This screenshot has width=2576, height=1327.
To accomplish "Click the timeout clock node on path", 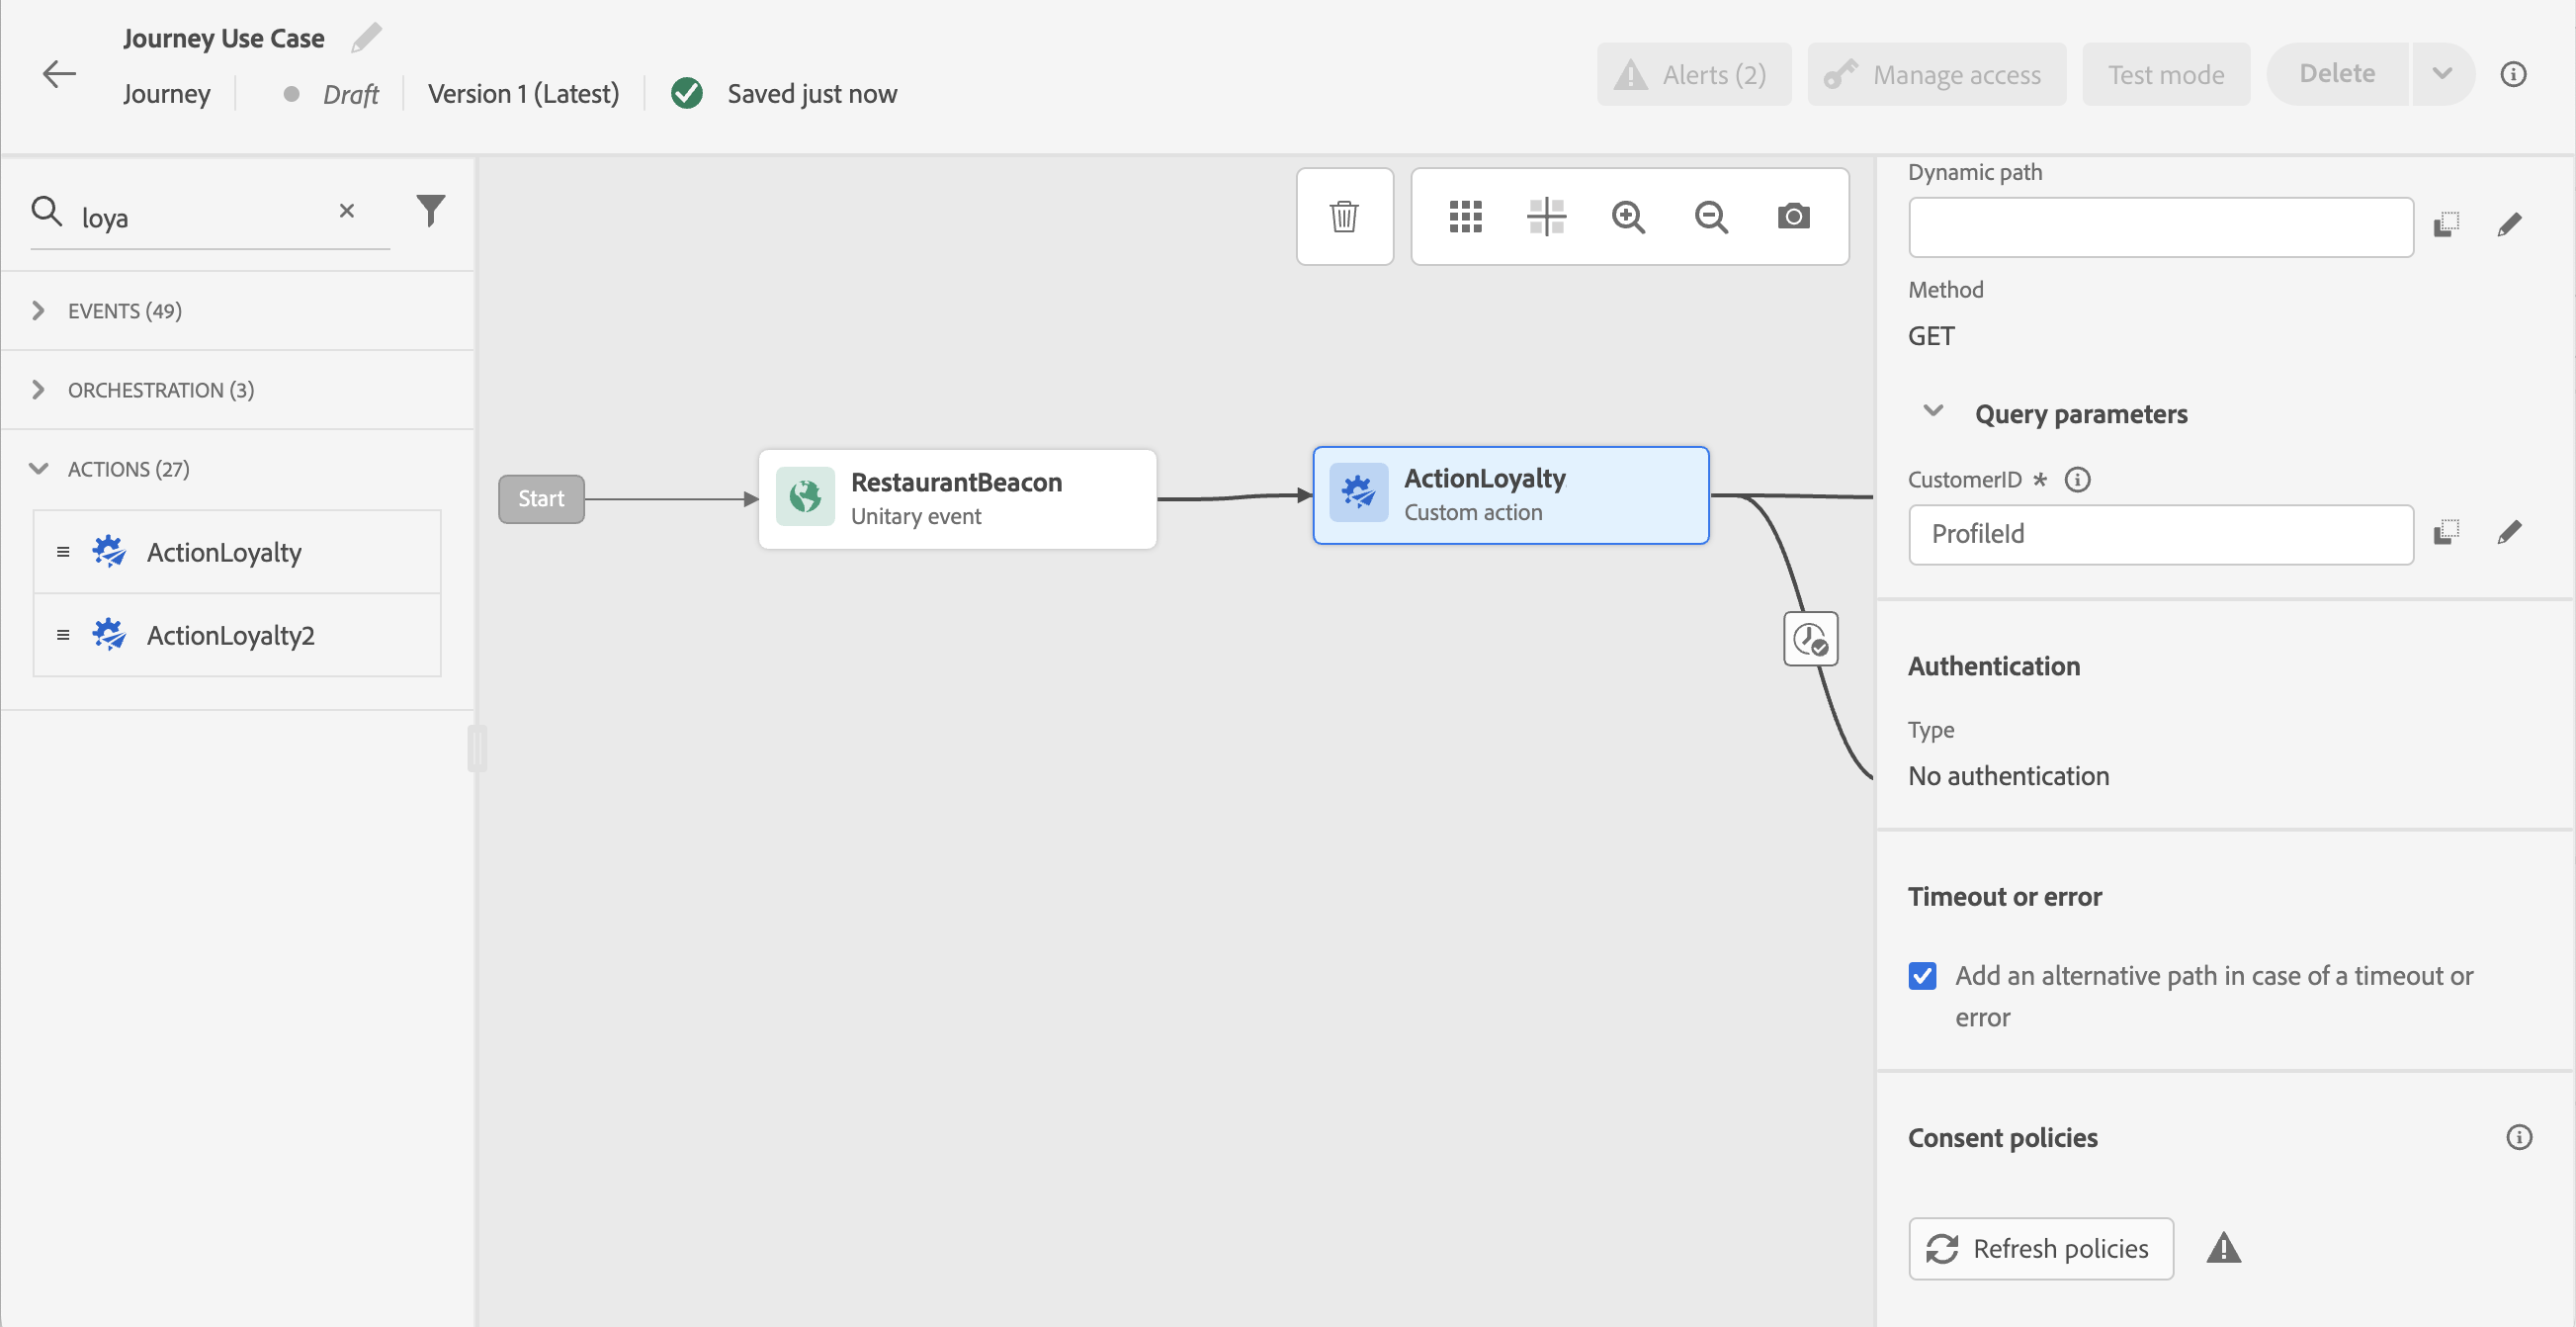I will pyautogui.click(x=1810, y=639).
